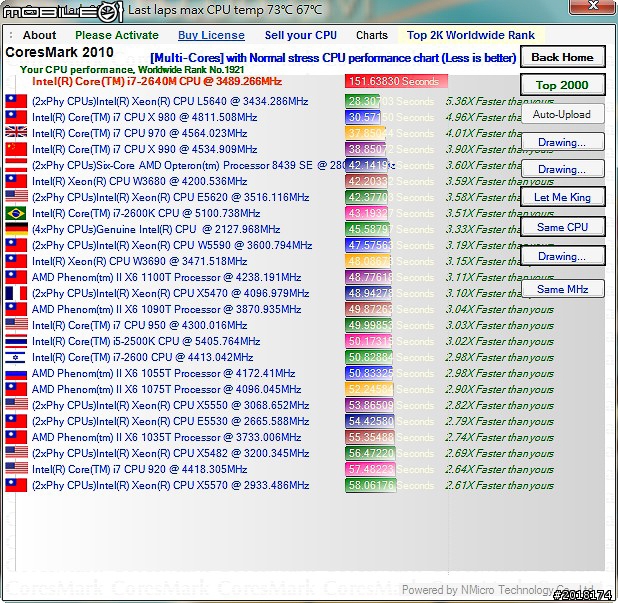Click the flag beside Xeon W5590 row
The height and width of the screenshot is (603, 618).
16,245
